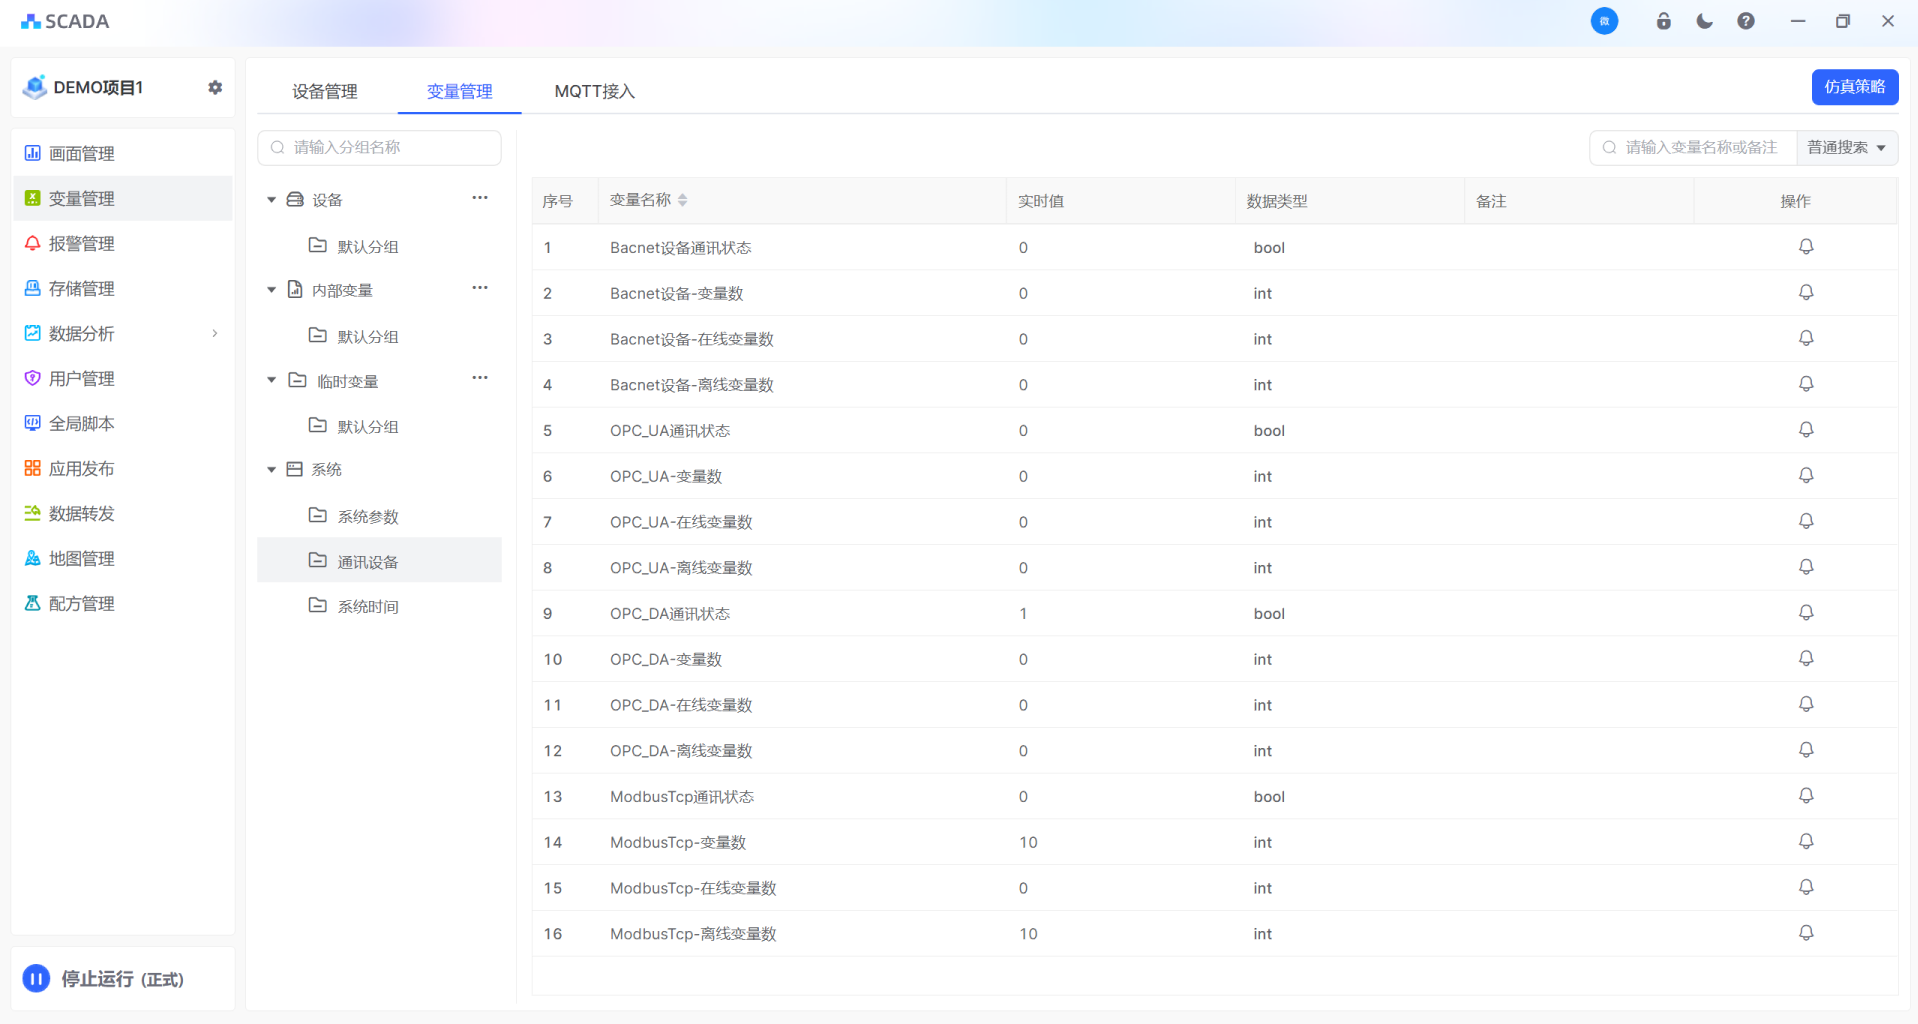Click the project settings gear icon

(215, 88)
